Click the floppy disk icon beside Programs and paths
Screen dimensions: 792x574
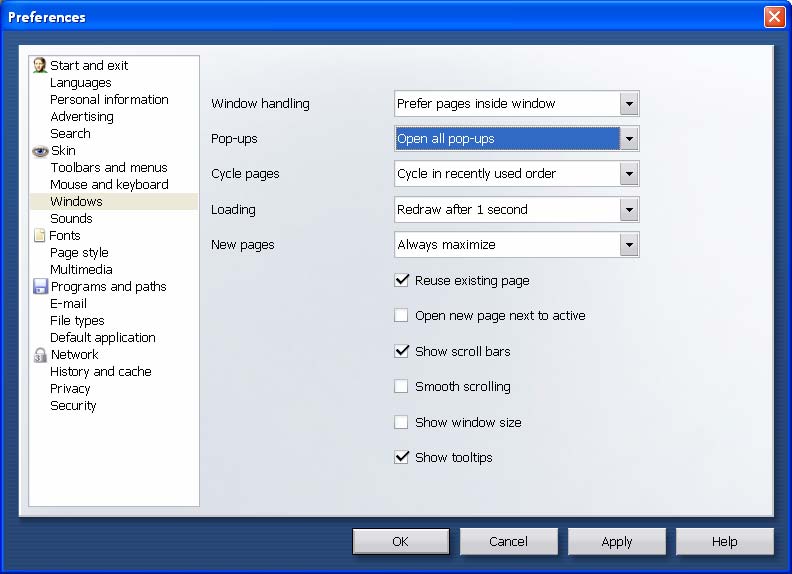click(x=40, y=287)
